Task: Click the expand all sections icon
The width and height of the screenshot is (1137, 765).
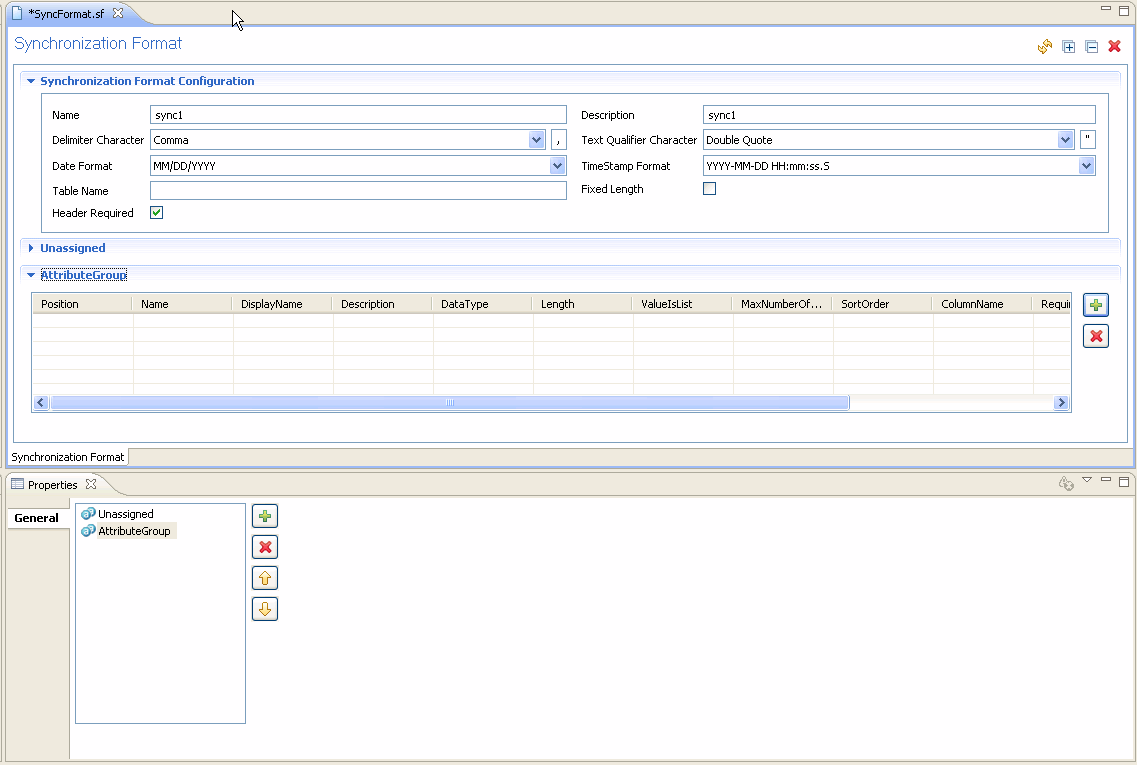Action: (1069, 46)
